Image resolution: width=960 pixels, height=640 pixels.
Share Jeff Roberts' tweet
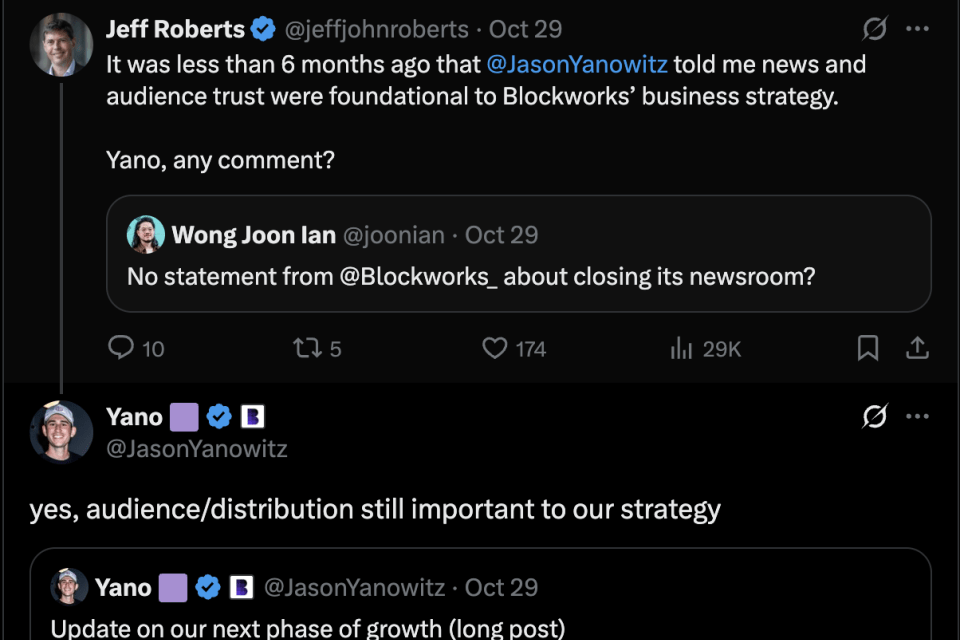point(917,348)
